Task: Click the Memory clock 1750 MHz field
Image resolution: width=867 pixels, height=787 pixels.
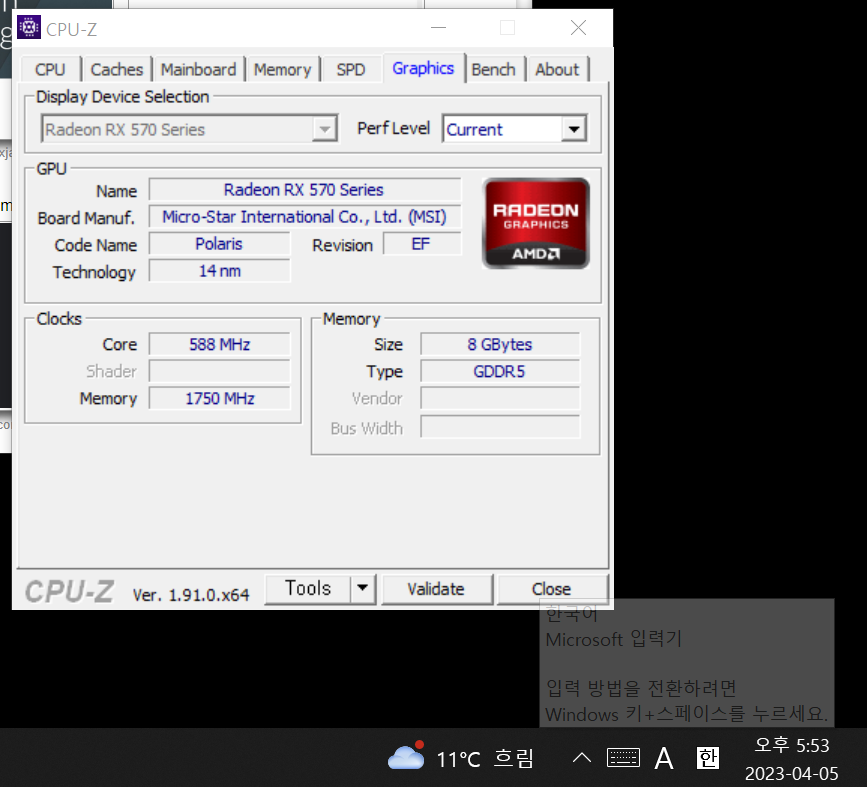Action: (219, 398)
